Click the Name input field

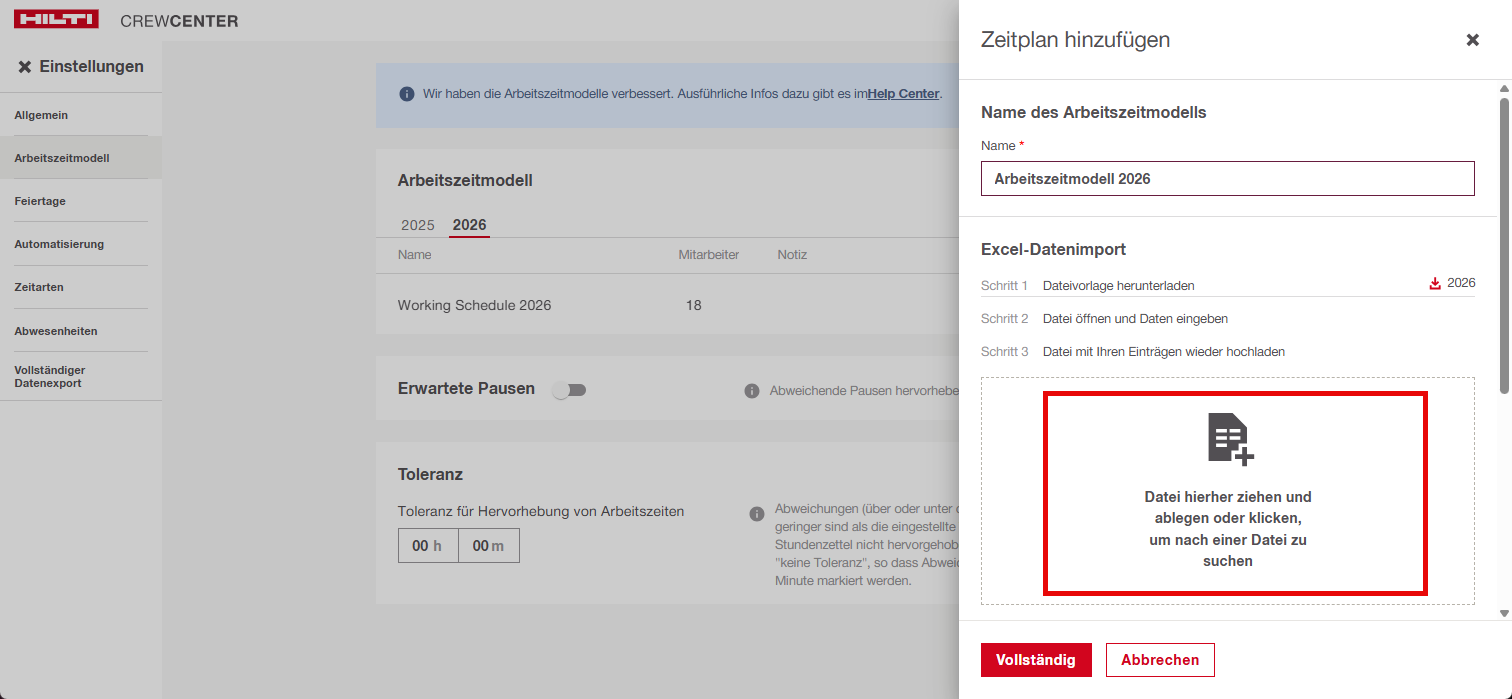coord(1227,179)
